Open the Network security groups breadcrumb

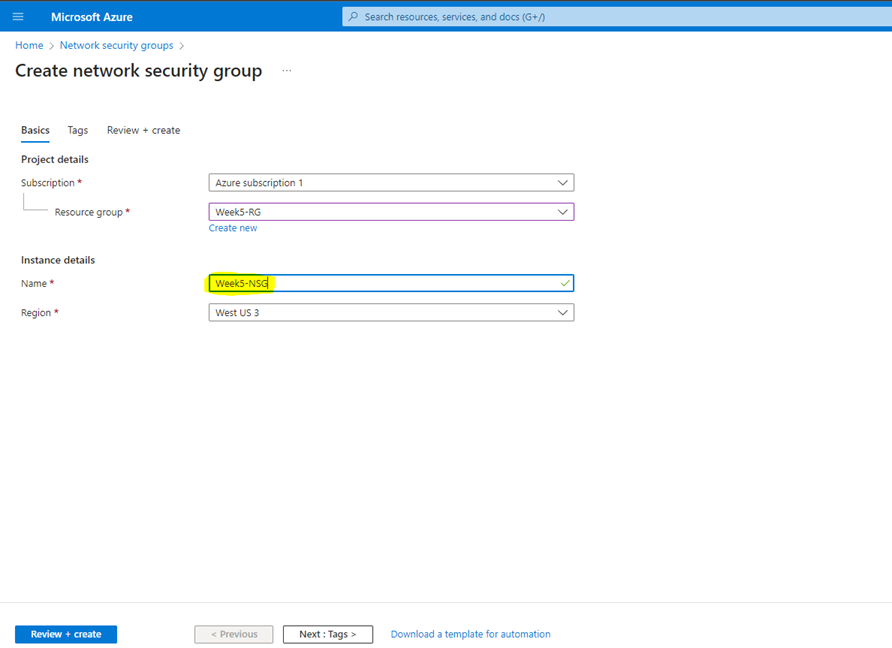(117, 46)
